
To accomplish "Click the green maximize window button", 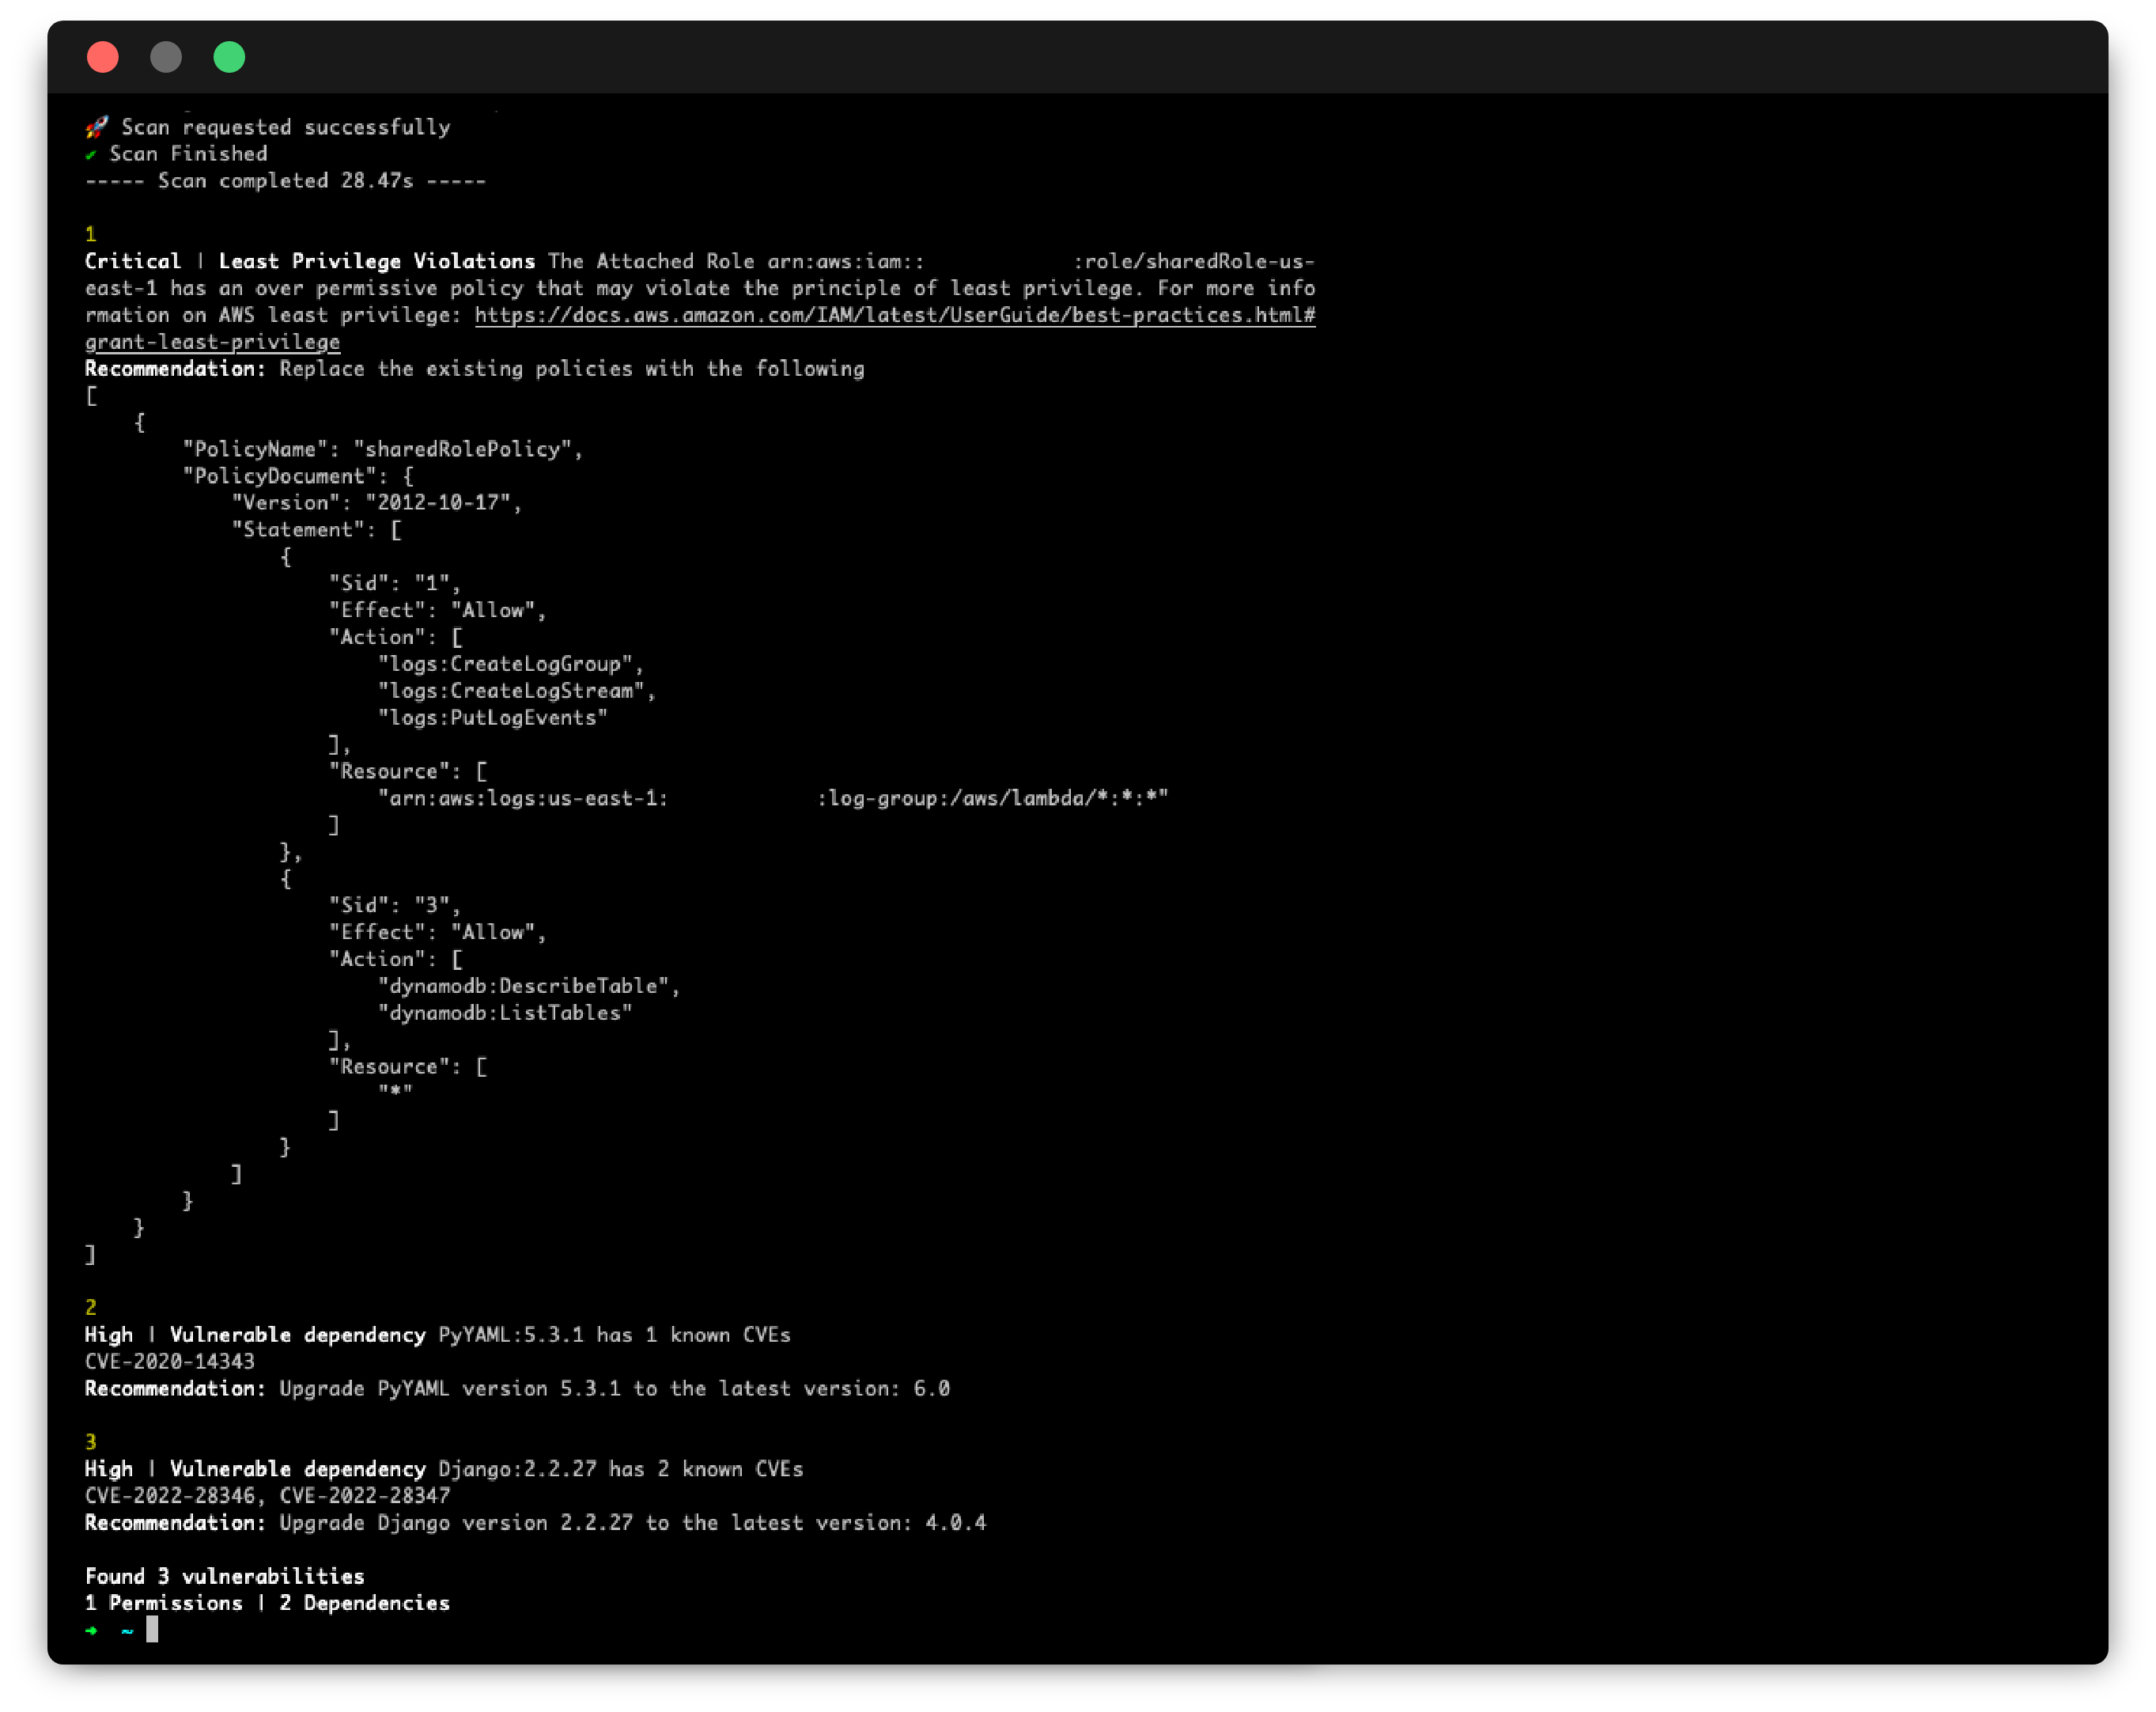I will (x=229, y=57).
